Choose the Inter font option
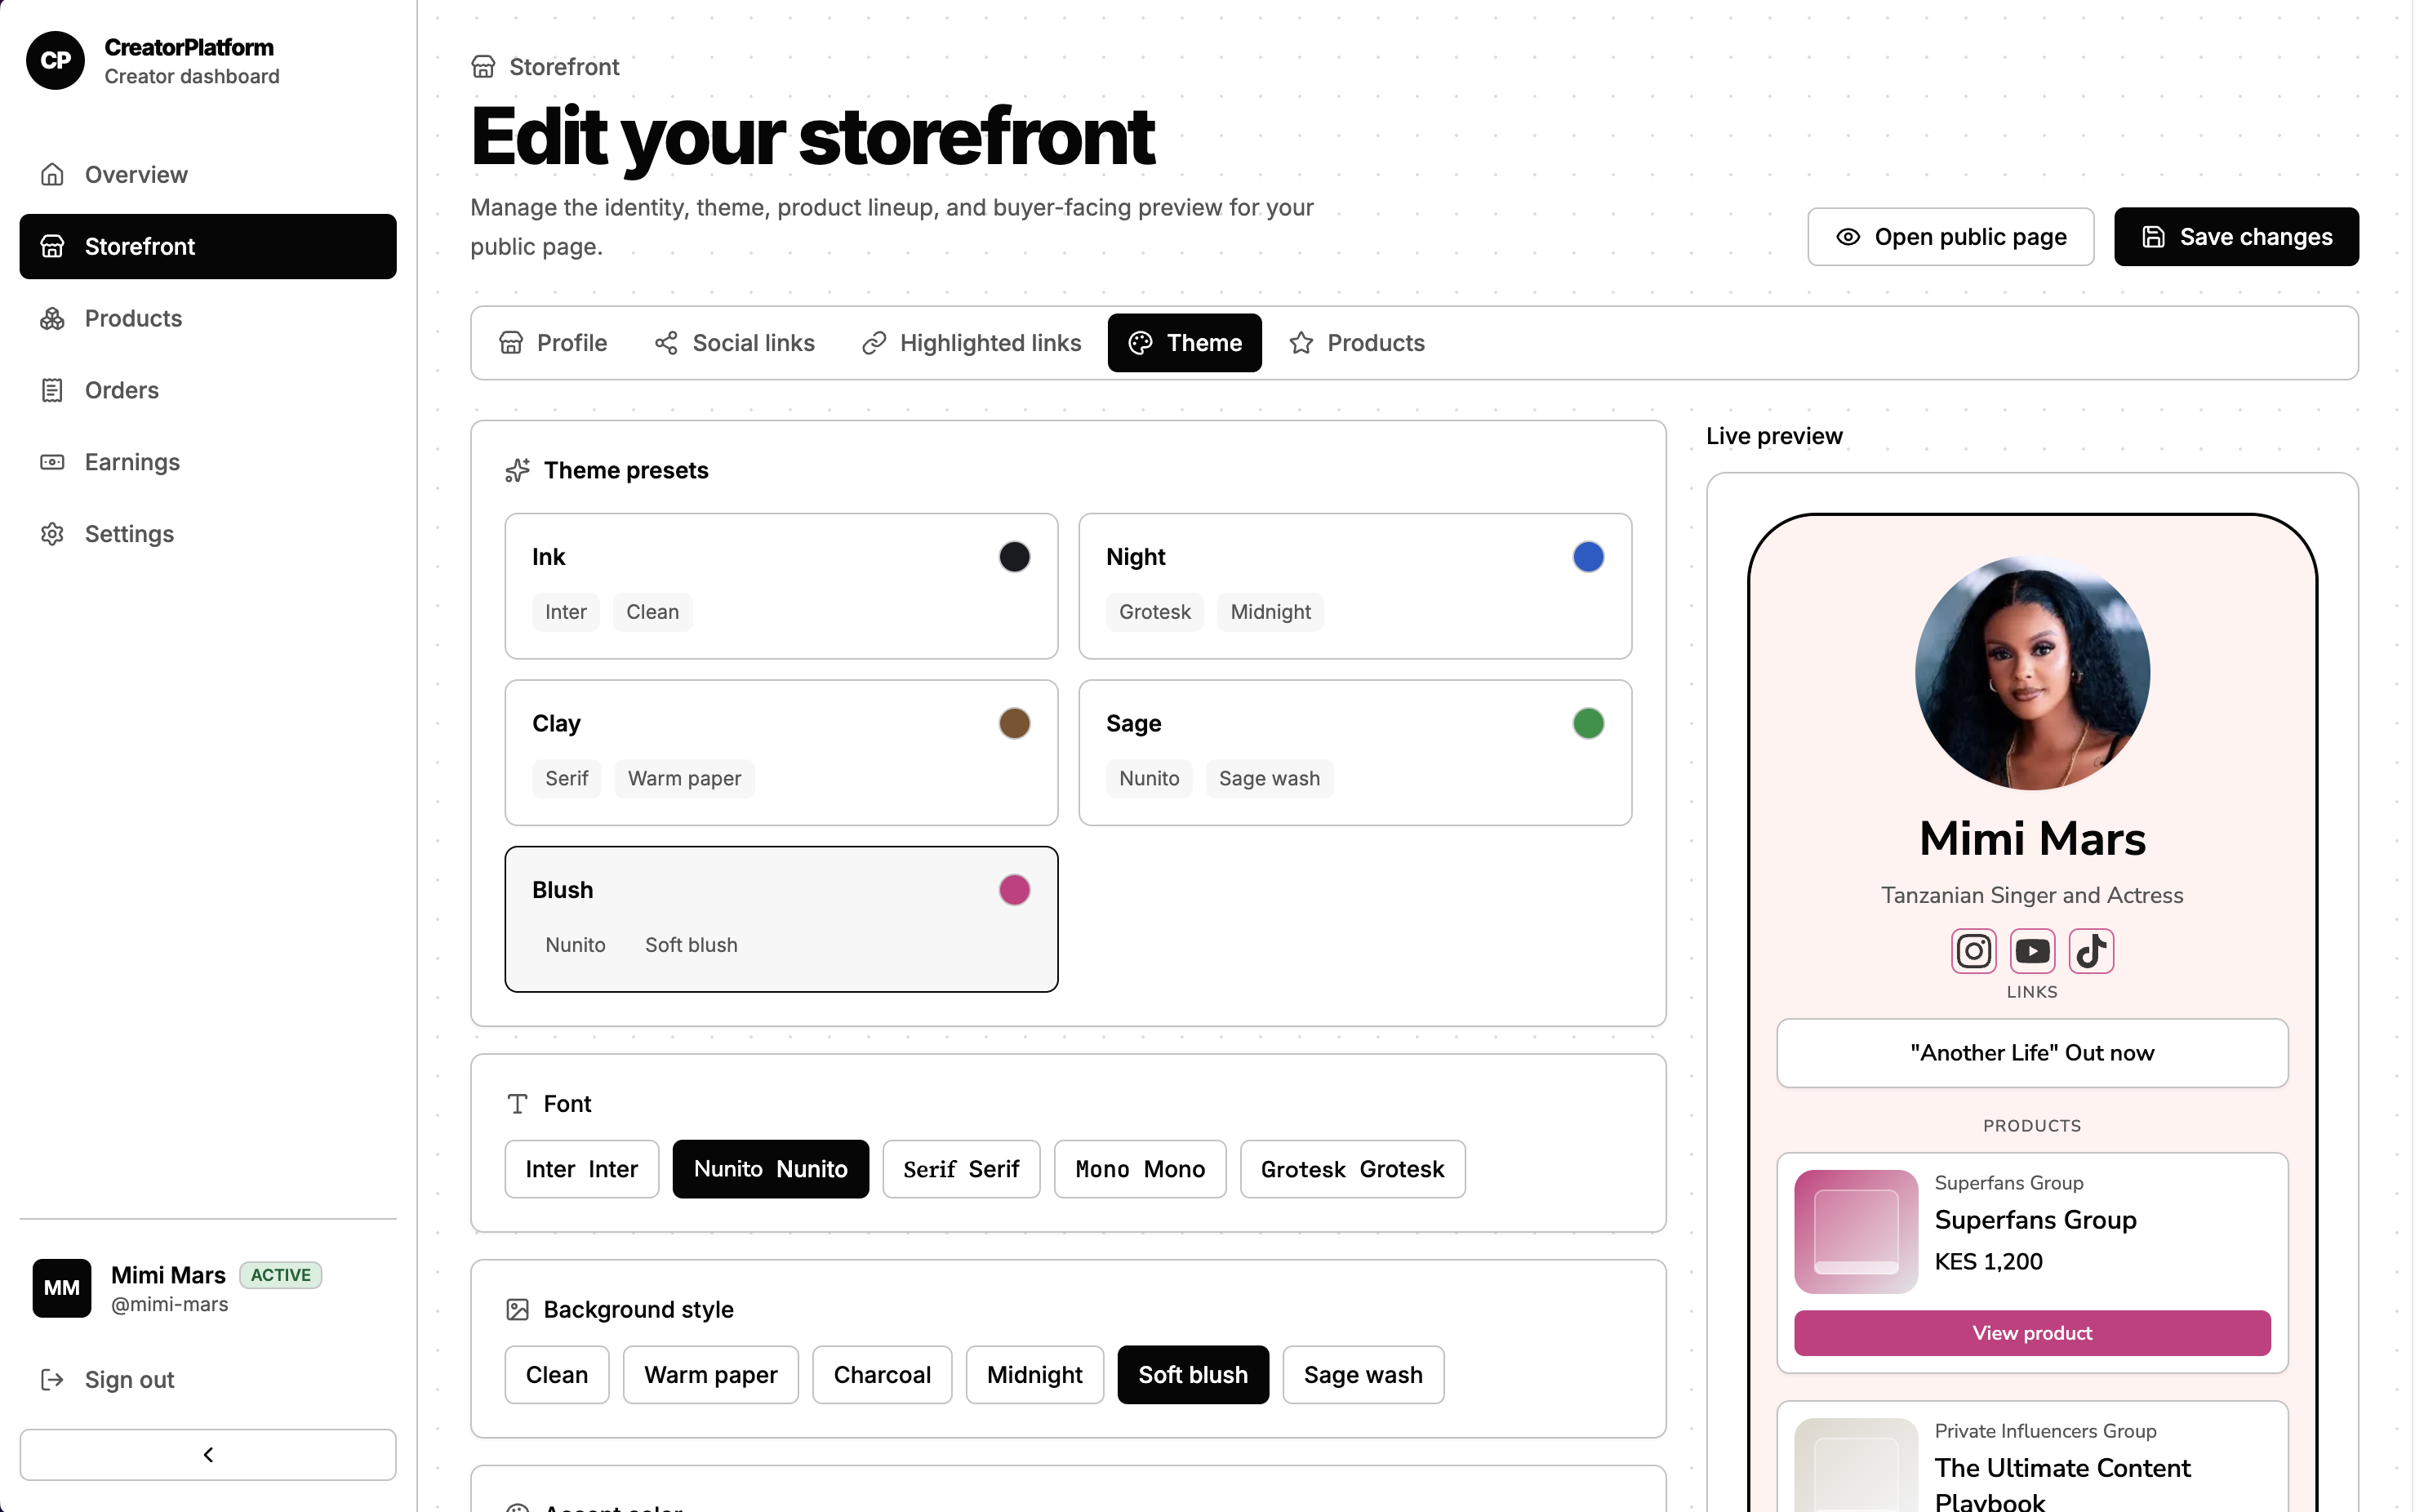The width and height of the screenshot is (2415, 1512). click(x=582, y=1169)
